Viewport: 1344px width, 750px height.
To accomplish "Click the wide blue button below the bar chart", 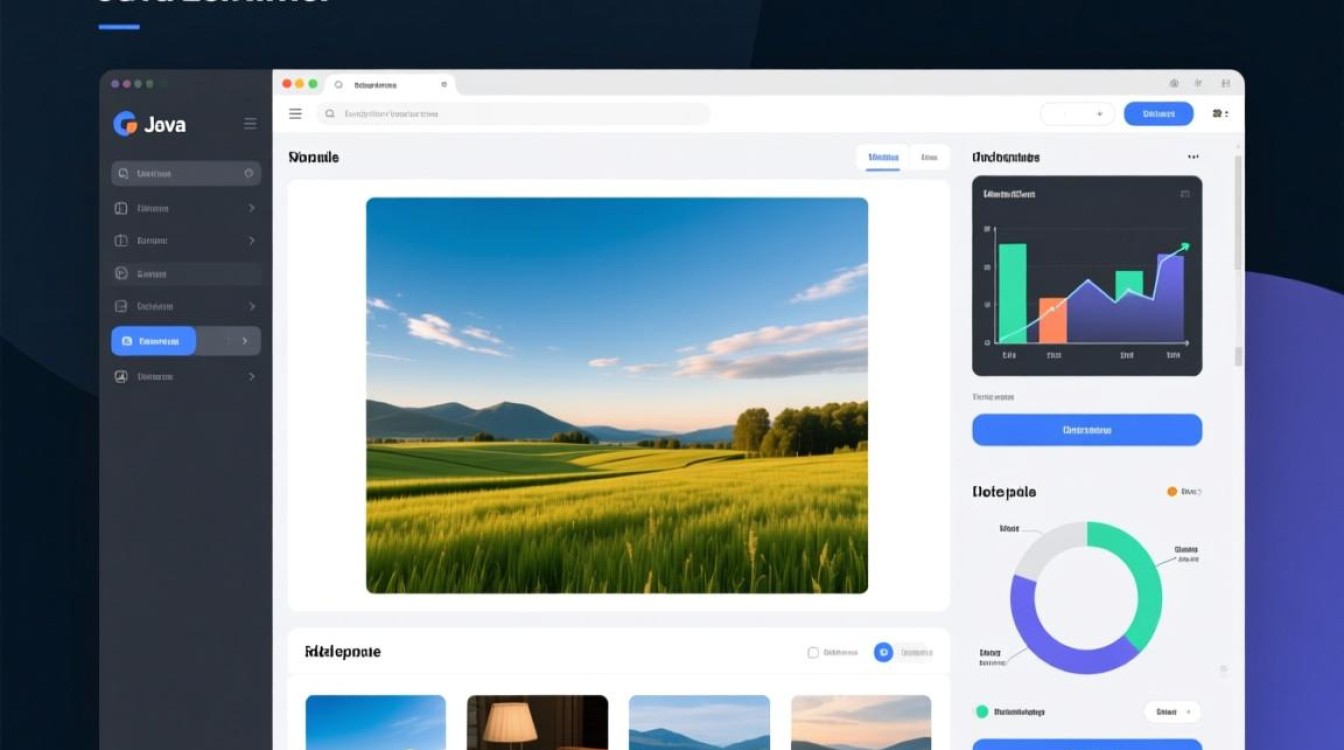I will [x=1087, y=430].
